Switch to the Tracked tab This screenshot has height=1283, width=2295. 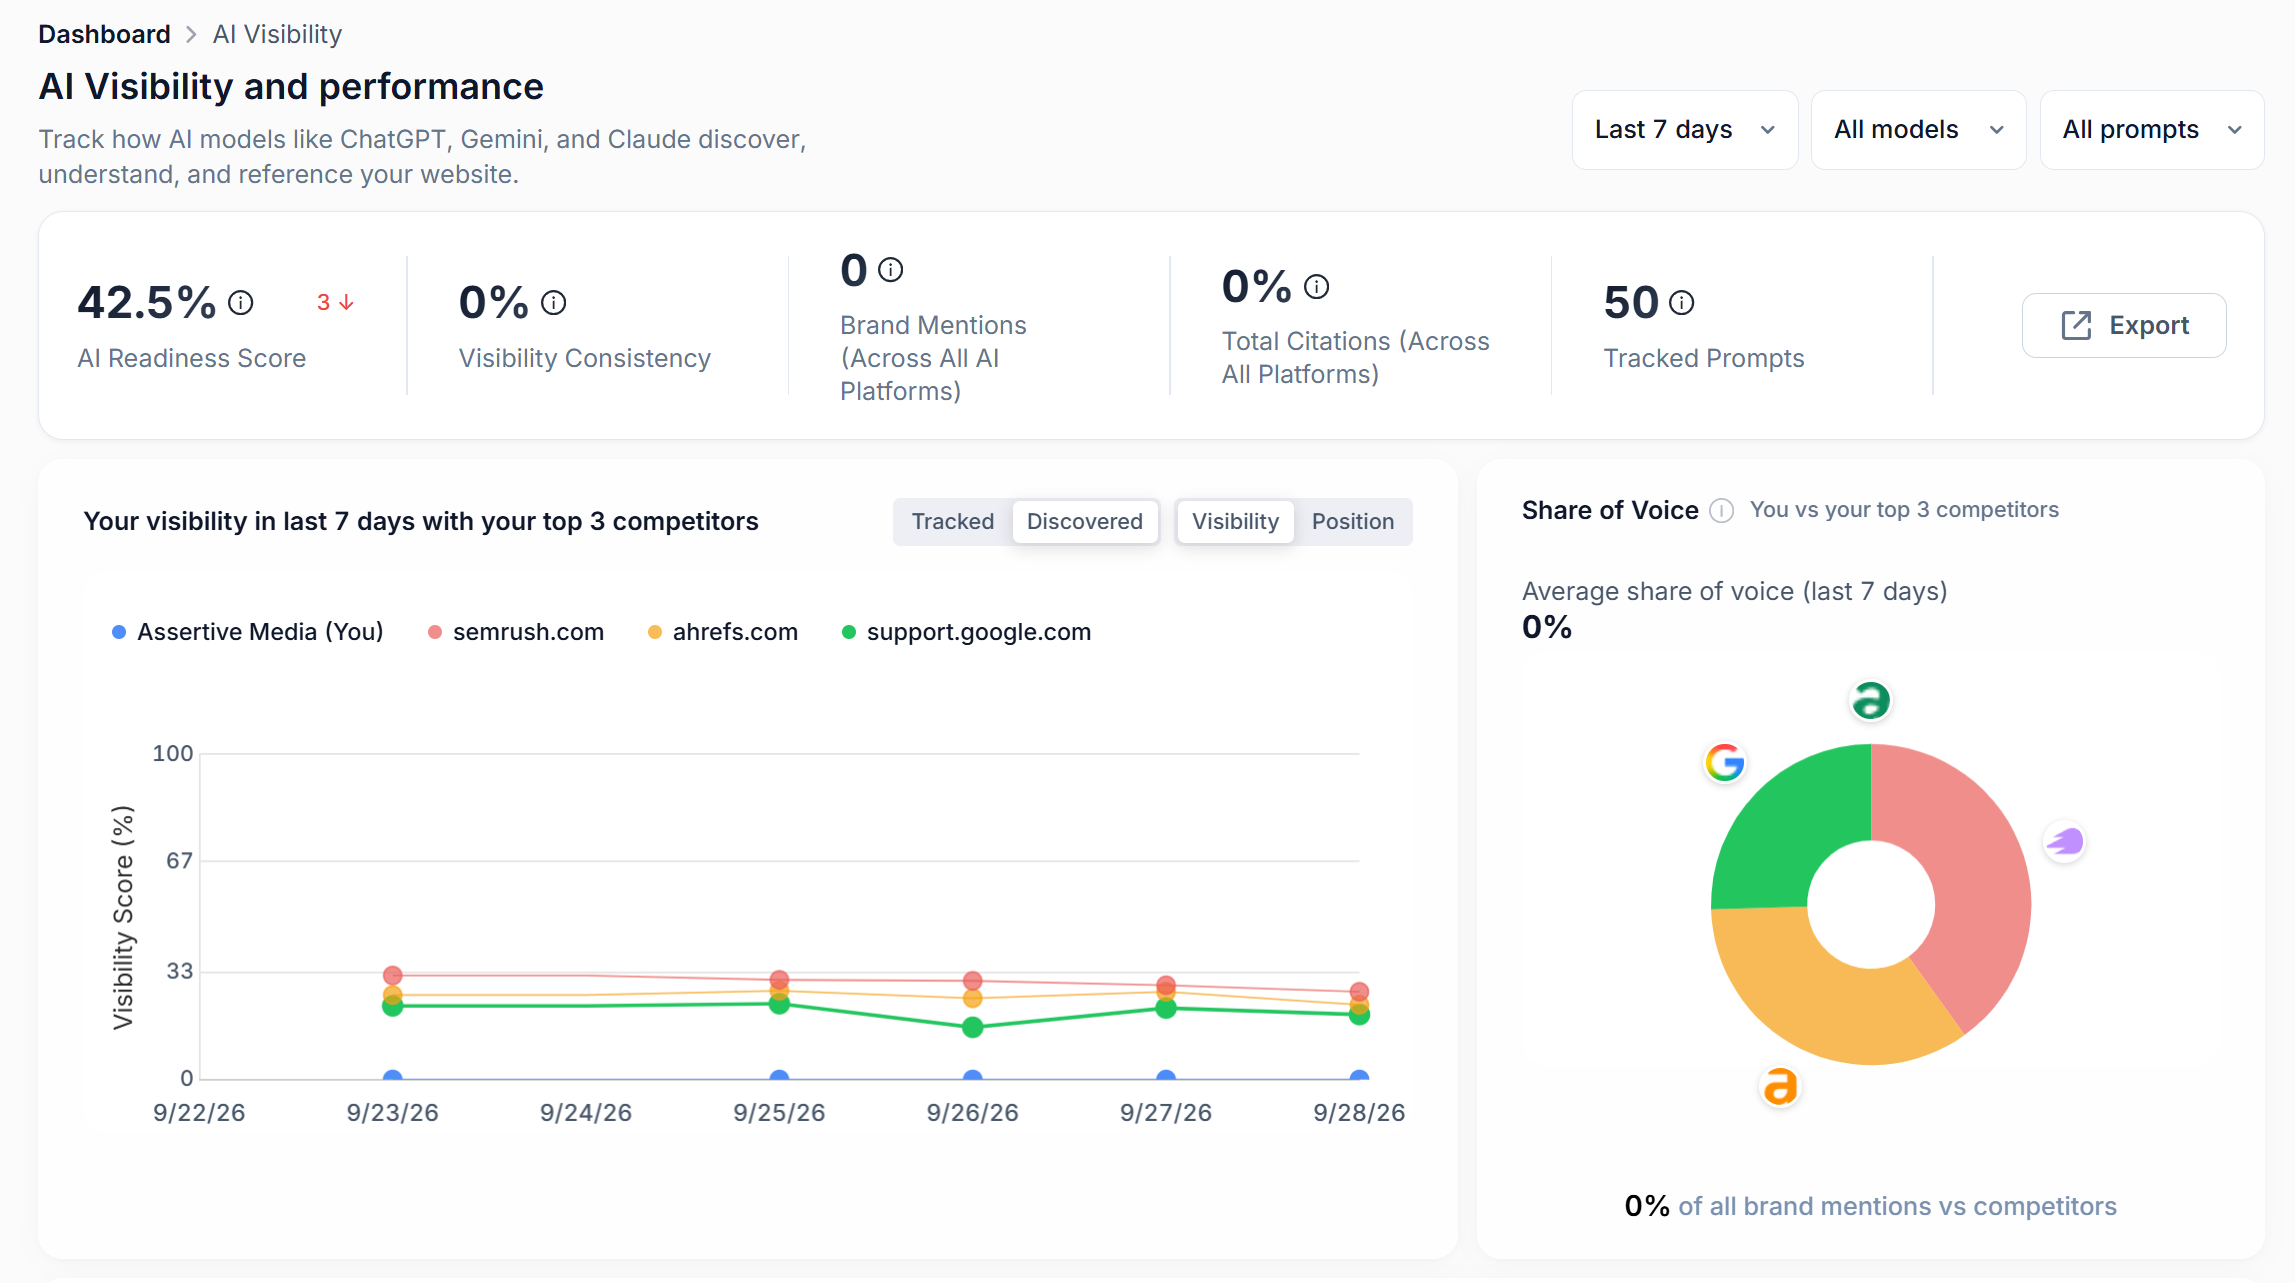tap(953, 522)
